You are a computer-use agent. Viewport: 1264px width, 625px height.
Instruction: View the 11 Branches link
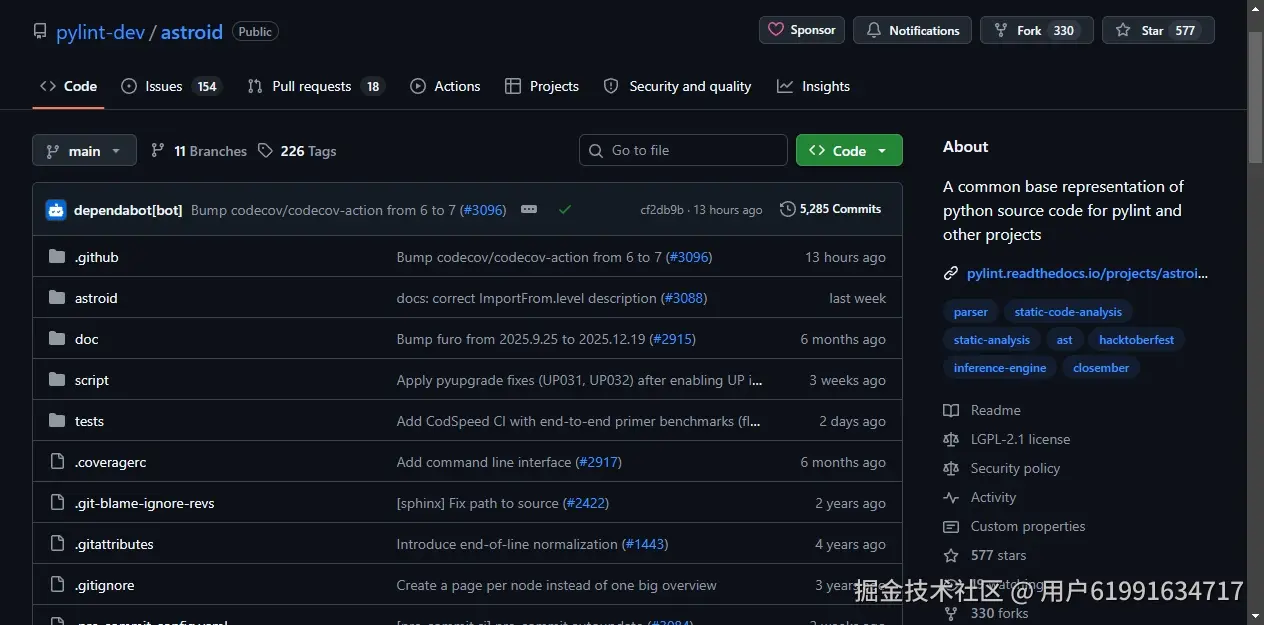tap(199, 150)
